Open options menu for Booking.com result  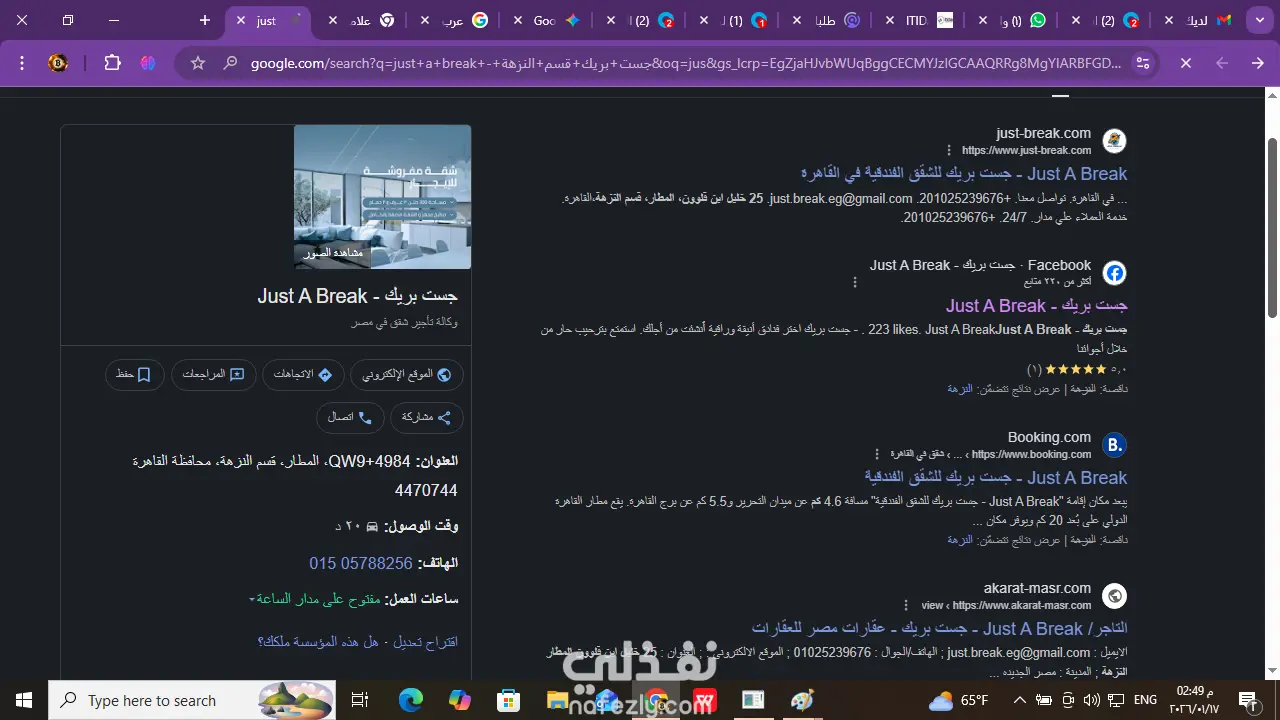pyautogui.click(x=877, y=454)
